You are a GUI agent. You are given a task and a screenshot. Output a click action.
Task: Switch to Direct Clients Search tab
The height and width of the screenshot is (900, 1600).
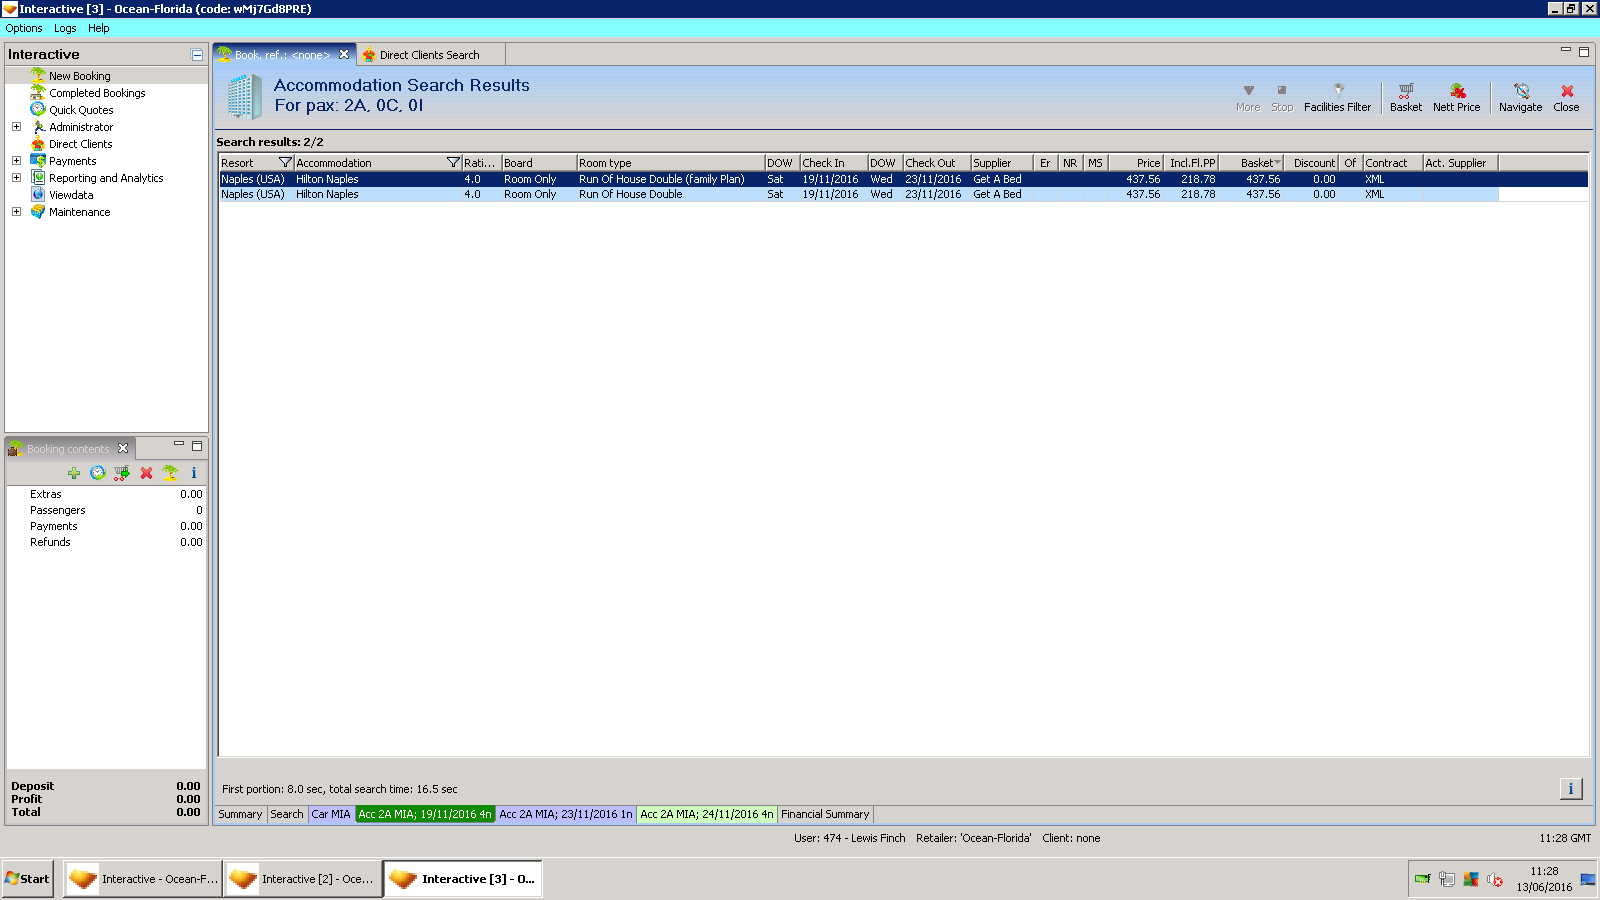tap(430, 55)
